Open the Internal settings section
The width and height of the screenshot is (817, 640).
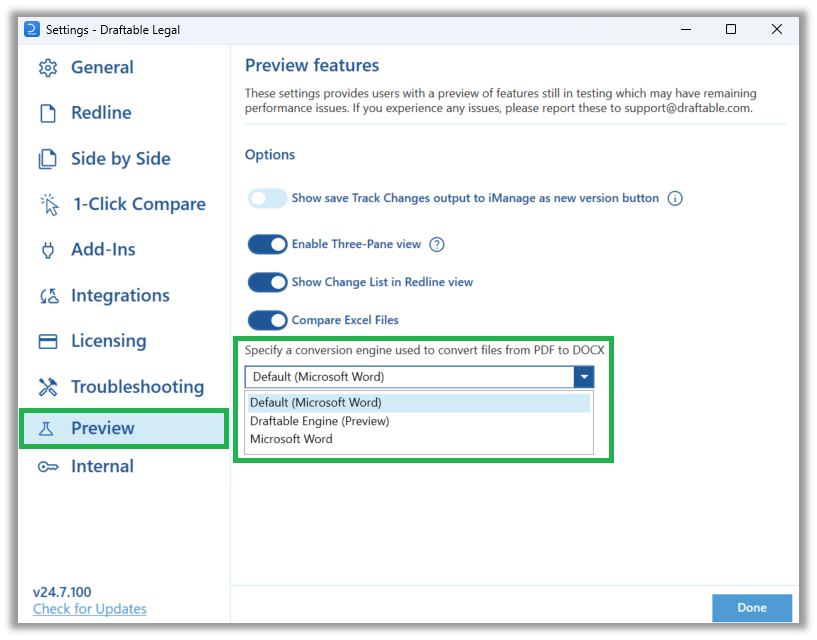(102, 466)
